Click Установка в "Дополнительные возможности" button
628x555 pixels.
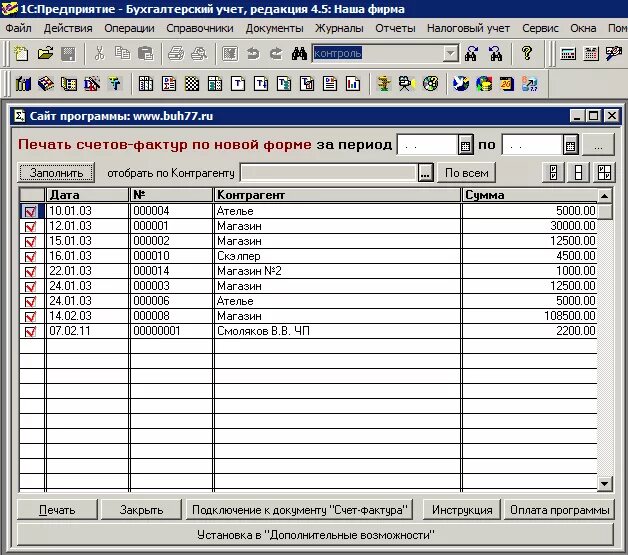pyautogui.click(x=315, y=535)
